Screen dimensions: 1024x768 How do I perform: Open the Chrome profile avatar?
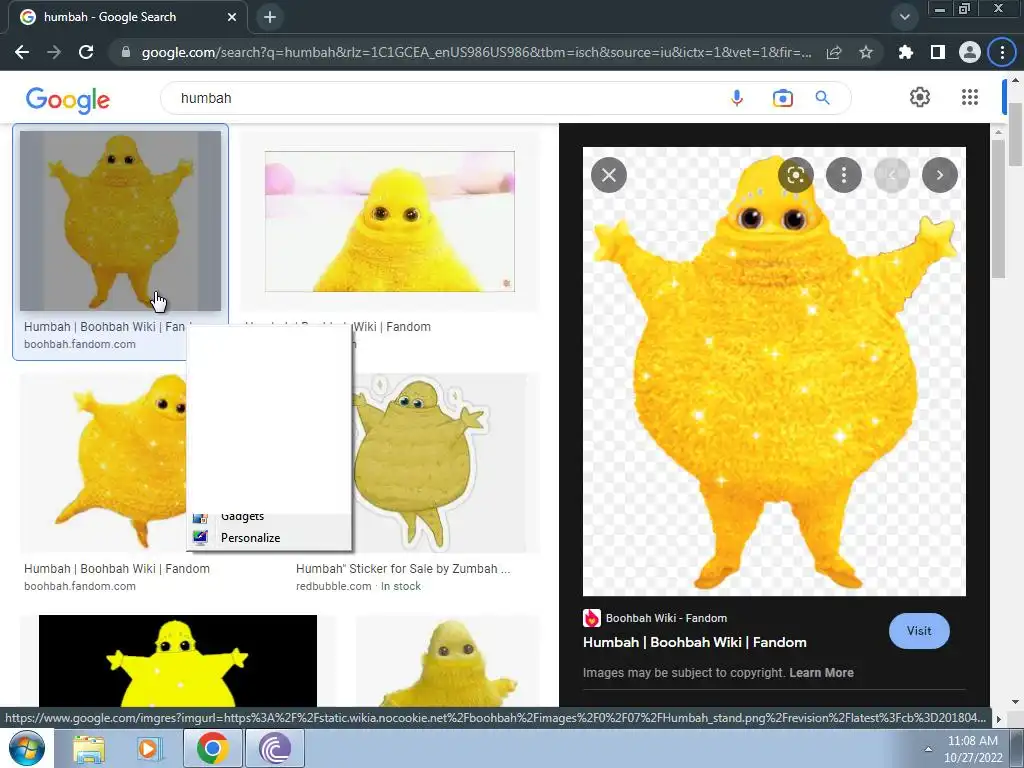tap(970, 52)
